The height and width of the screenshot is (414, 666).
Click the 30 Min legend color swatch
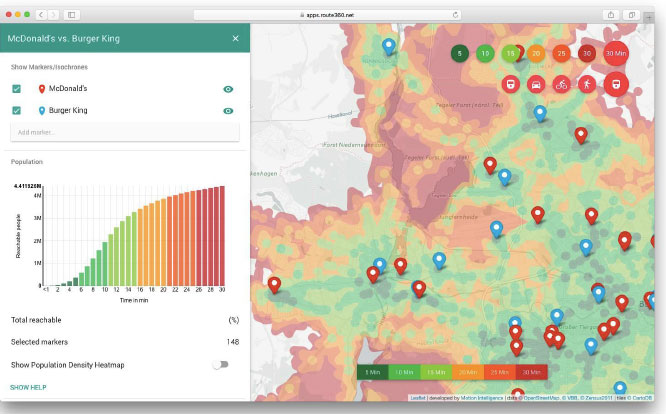coord(531,372)
